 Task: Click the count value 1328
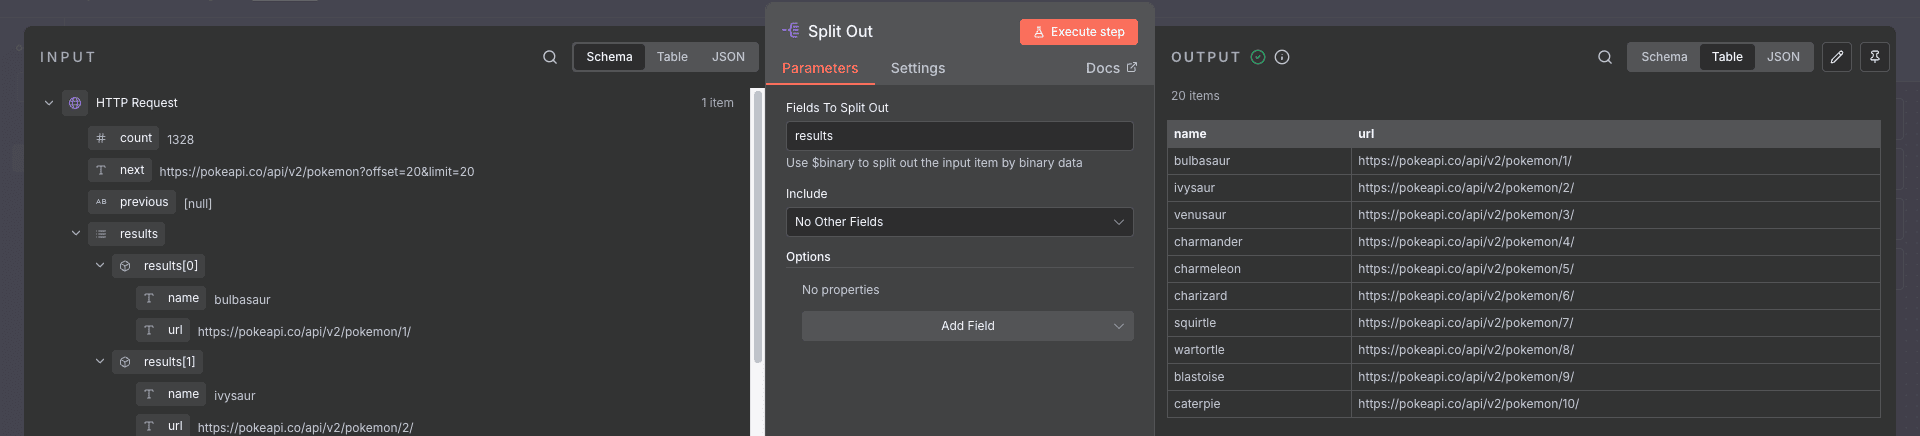click(x=180, y=139)
